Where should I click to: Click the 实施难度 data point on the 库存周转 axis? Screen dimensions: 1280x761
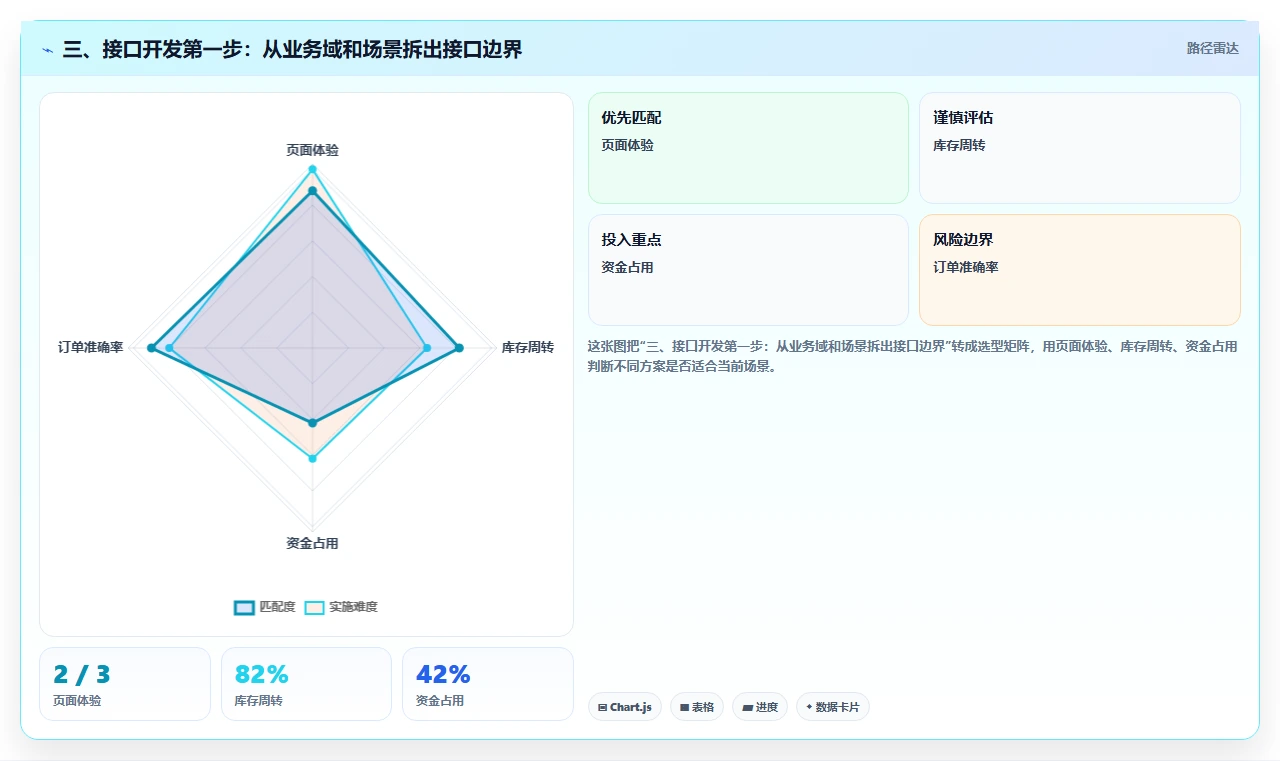[427, 348]
